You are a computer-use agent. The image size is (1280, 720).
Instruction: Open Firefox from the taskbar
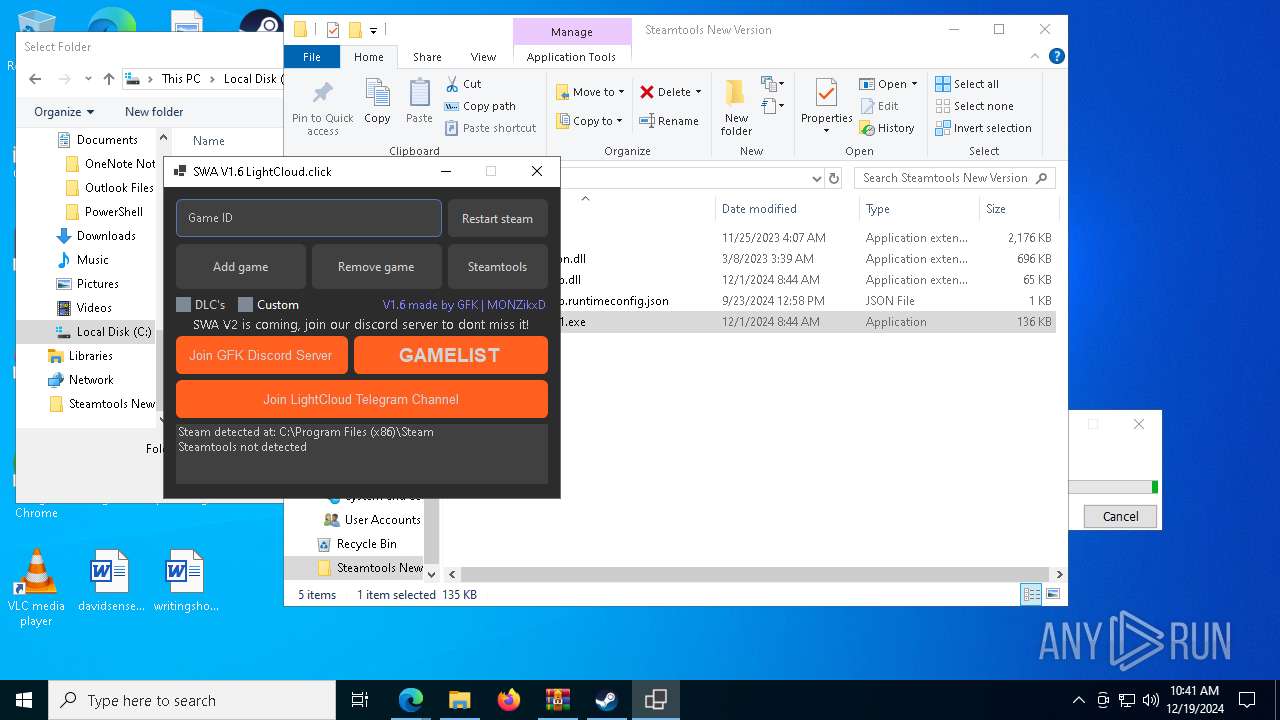coord(509,700)
